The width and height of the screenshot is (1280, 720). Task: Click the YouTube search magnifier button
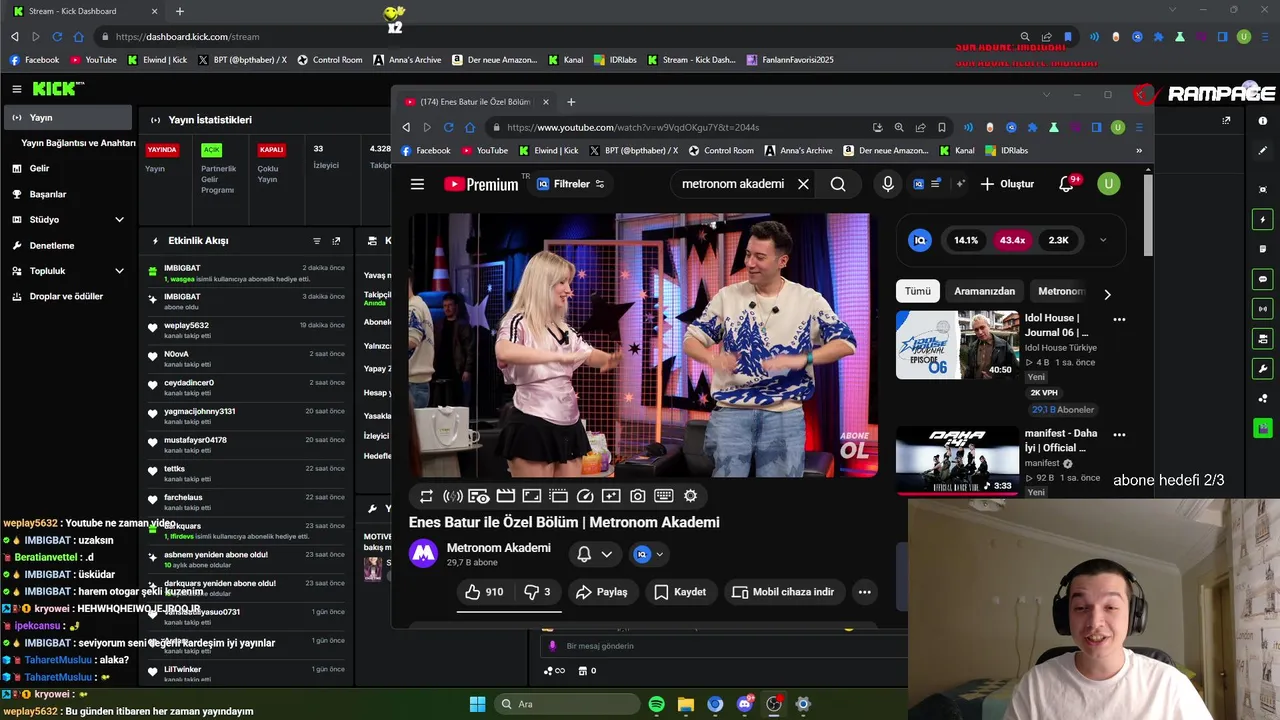pyautogui.click(x=838, y=184)
